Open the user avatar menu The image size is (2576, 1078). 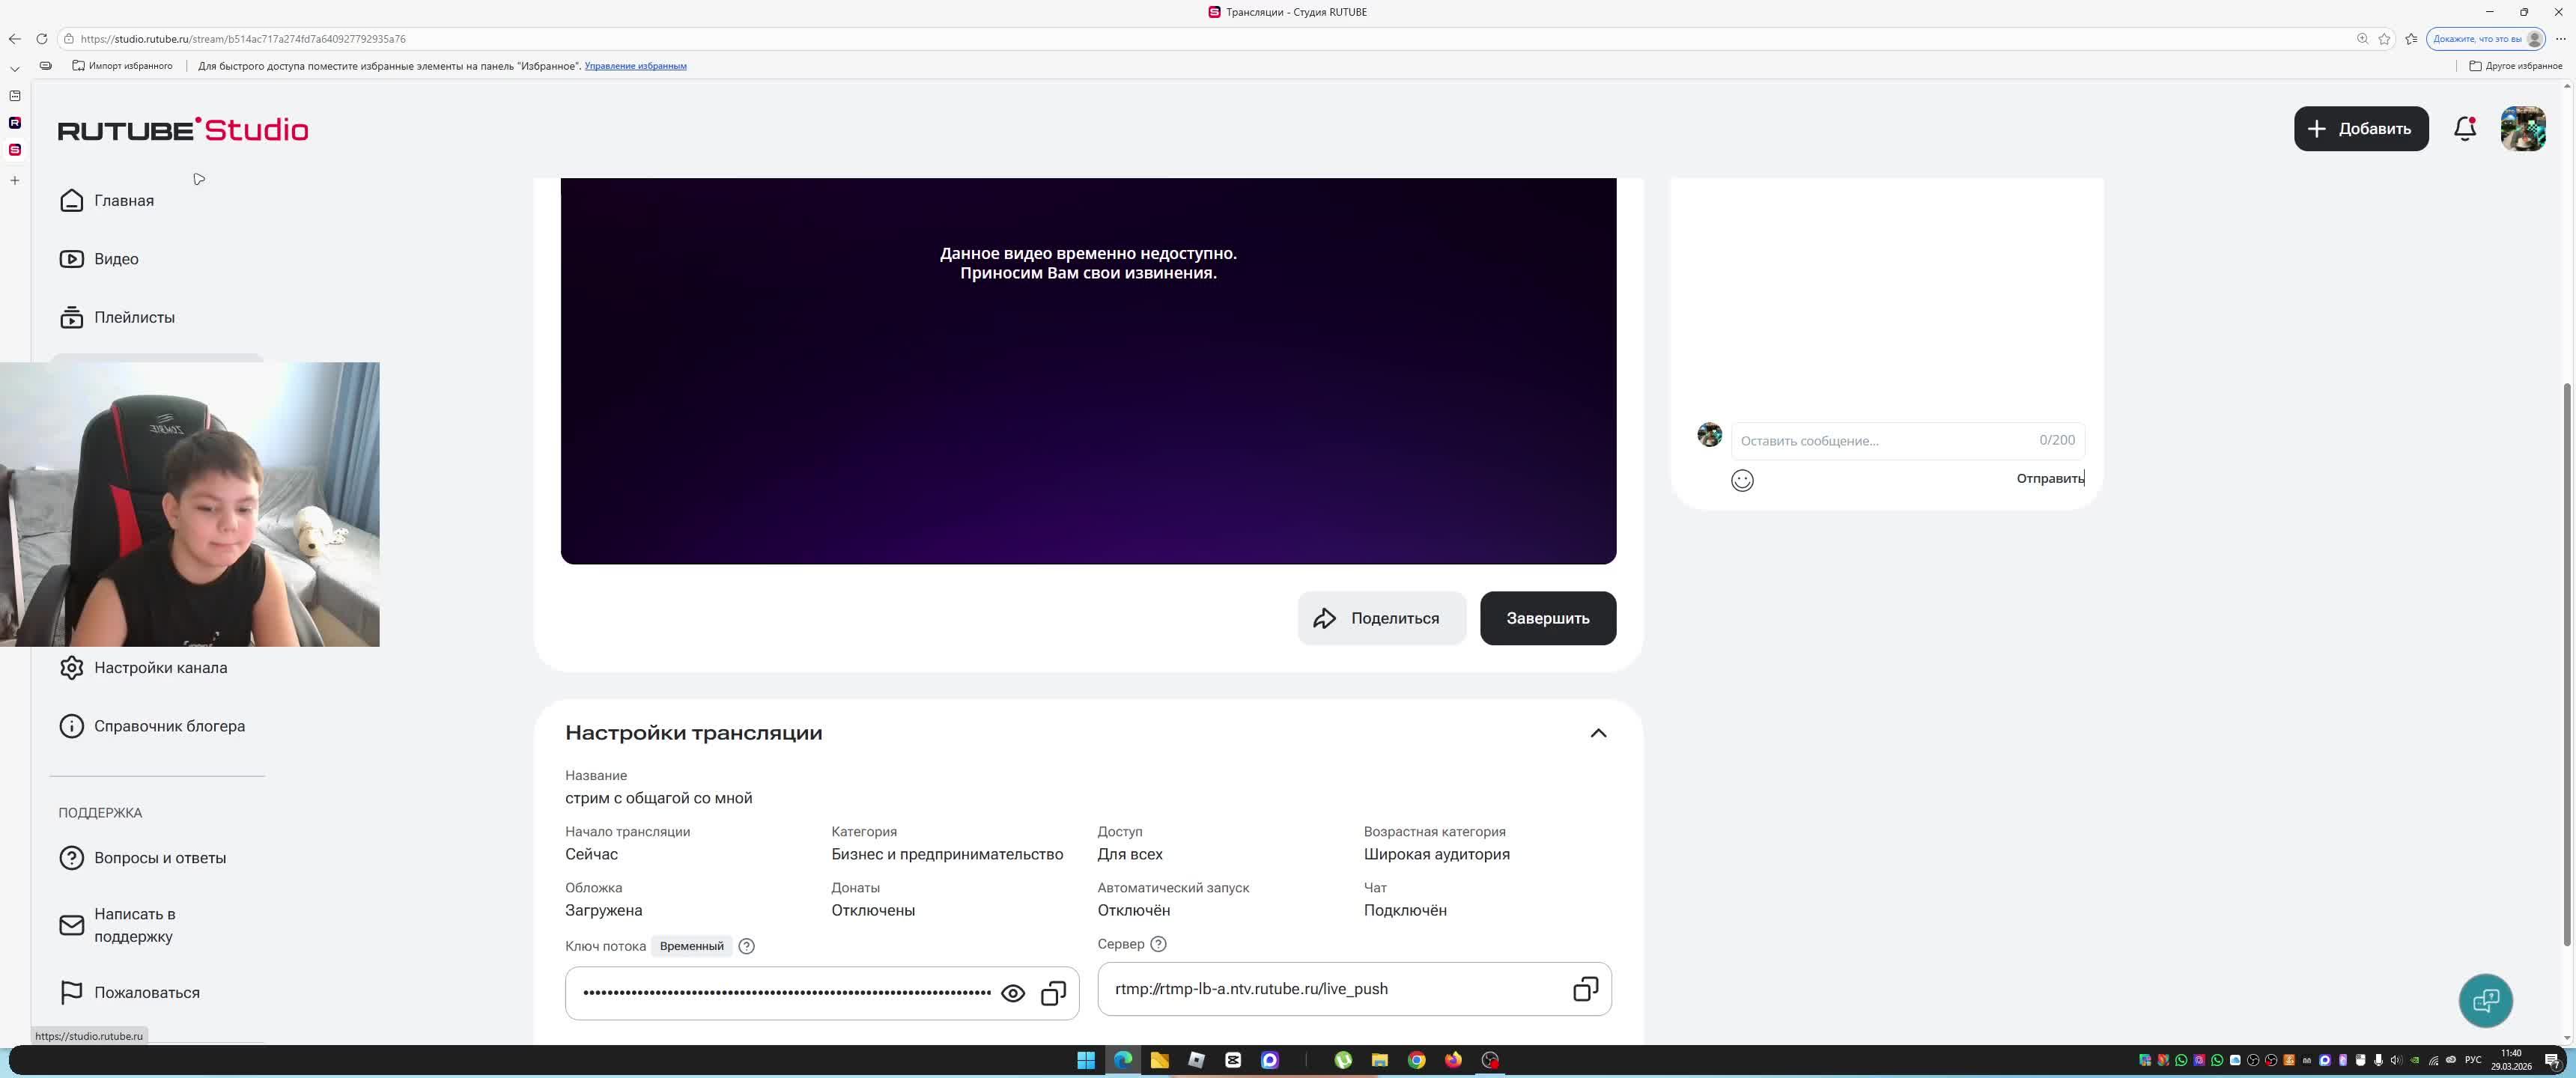(2522, 129)
